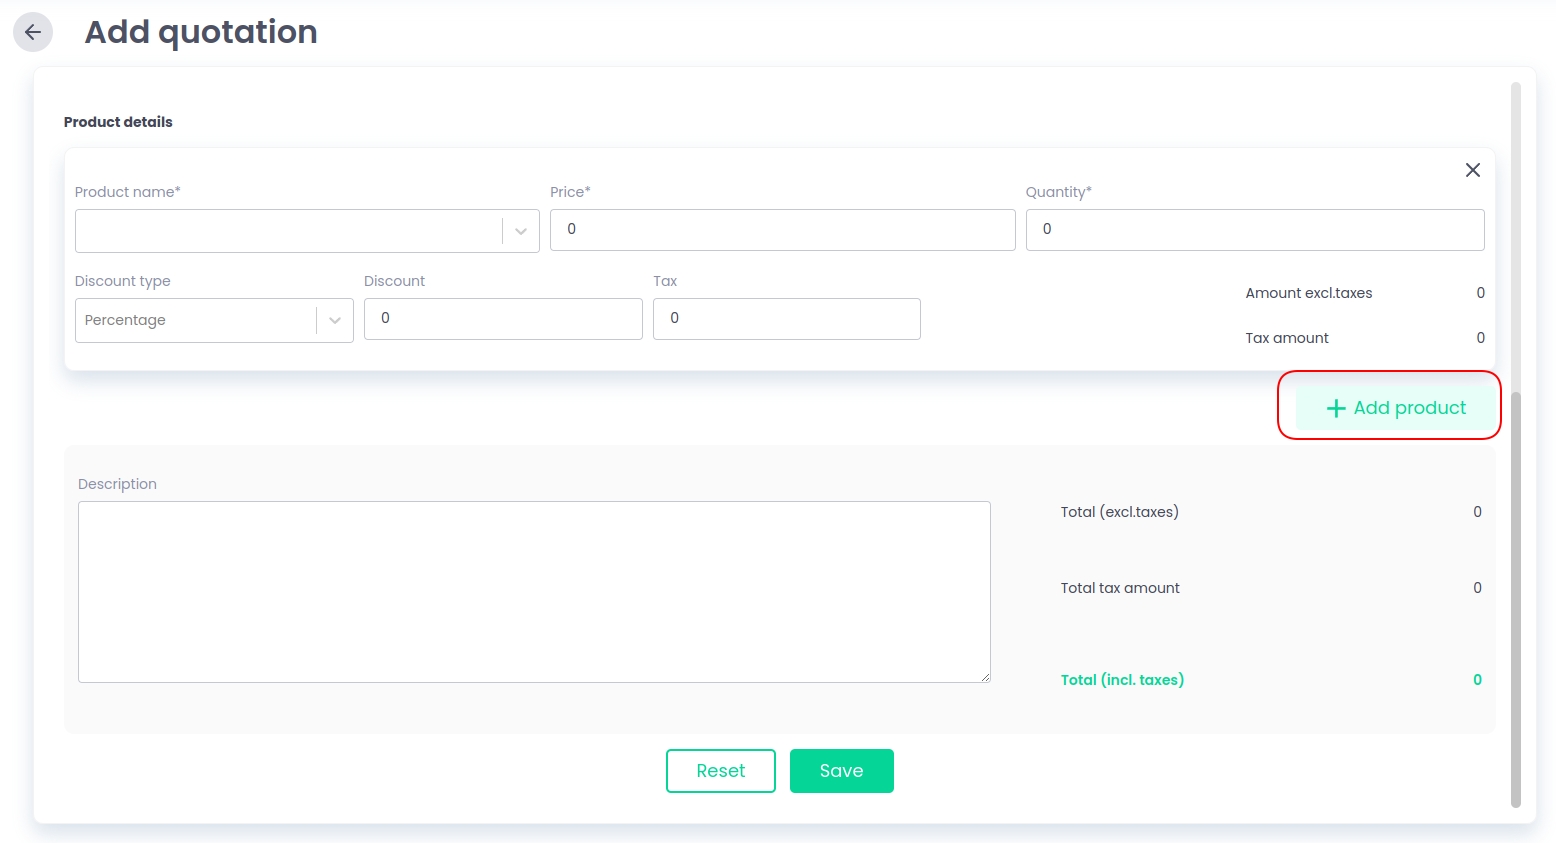Open the Discount type chevron arrow

(x=335, y=321)
